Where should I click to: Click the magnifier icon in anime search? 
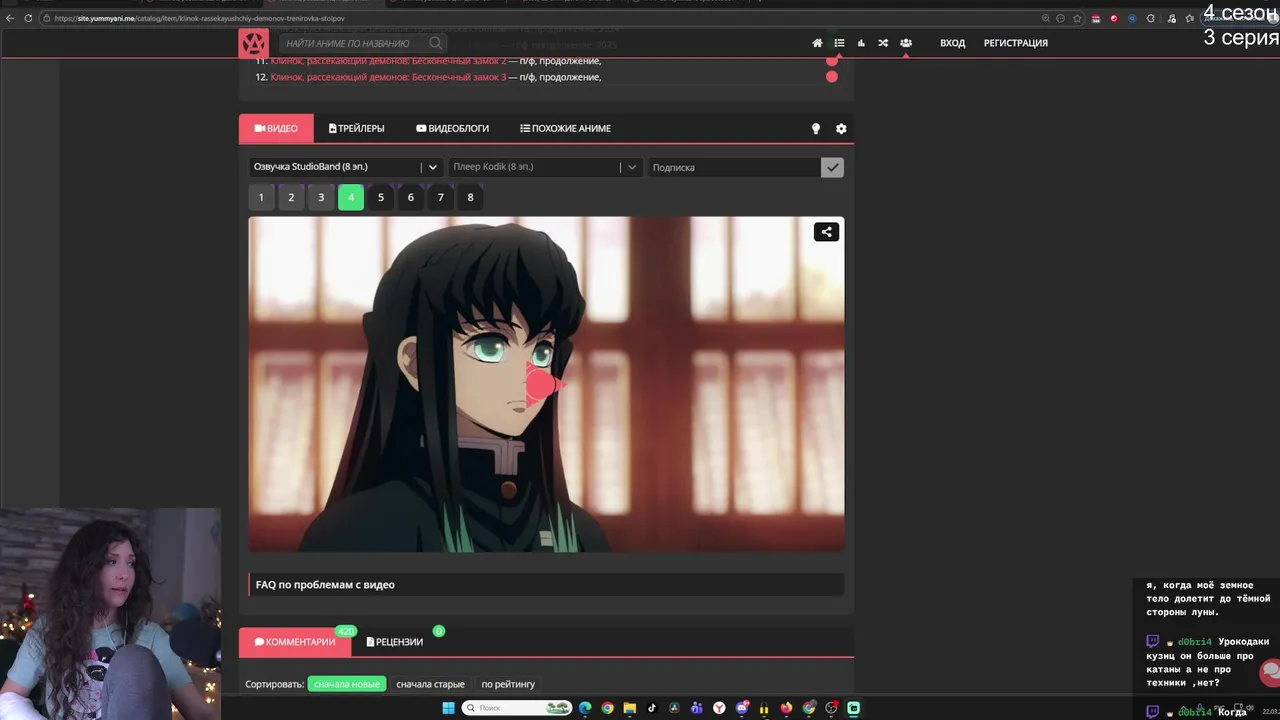(435, 43)
